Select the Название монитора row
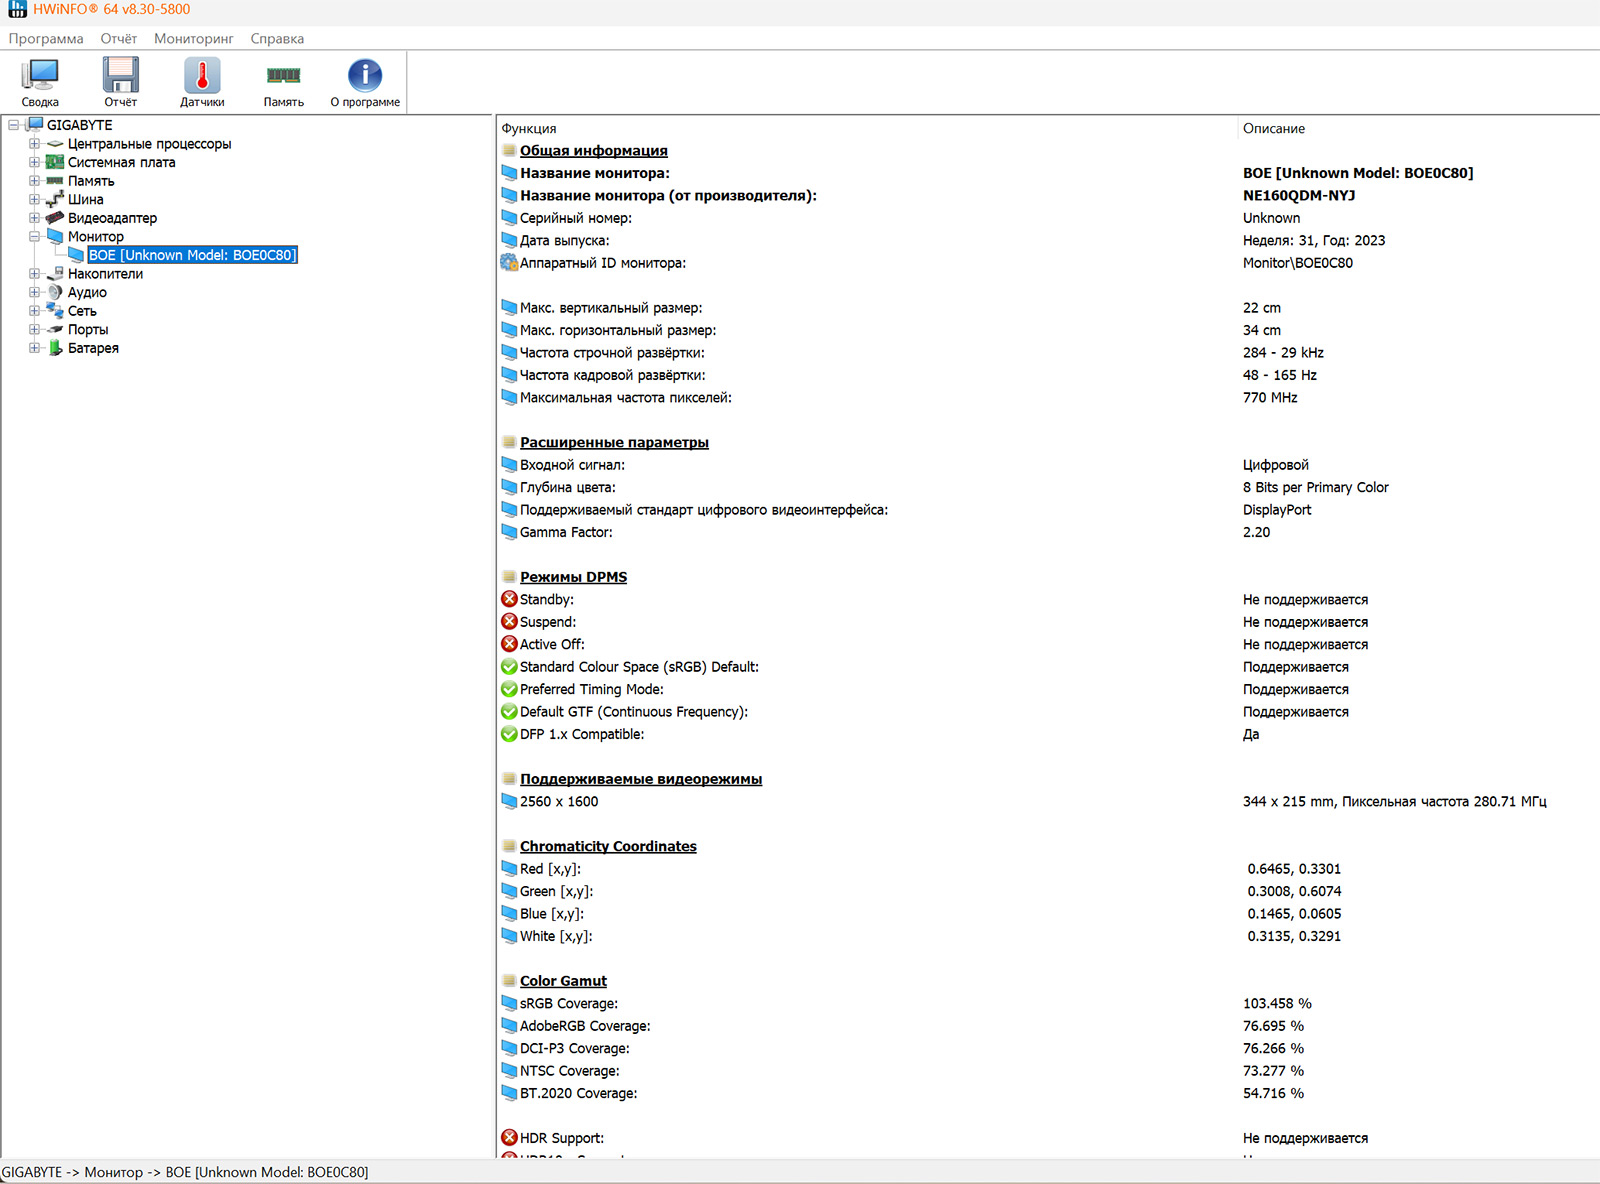The height and width of the screenshot is (1184, 1600). [594, 173]
